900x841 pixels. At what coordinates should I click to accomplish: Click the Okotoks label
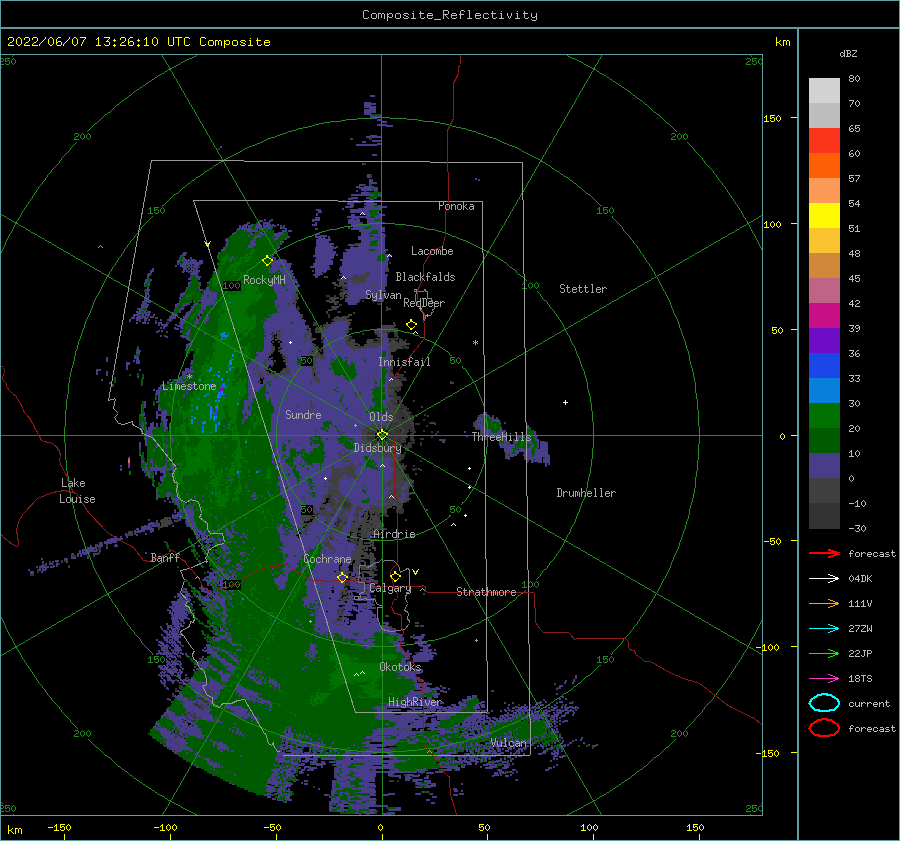tap(400, 667)
